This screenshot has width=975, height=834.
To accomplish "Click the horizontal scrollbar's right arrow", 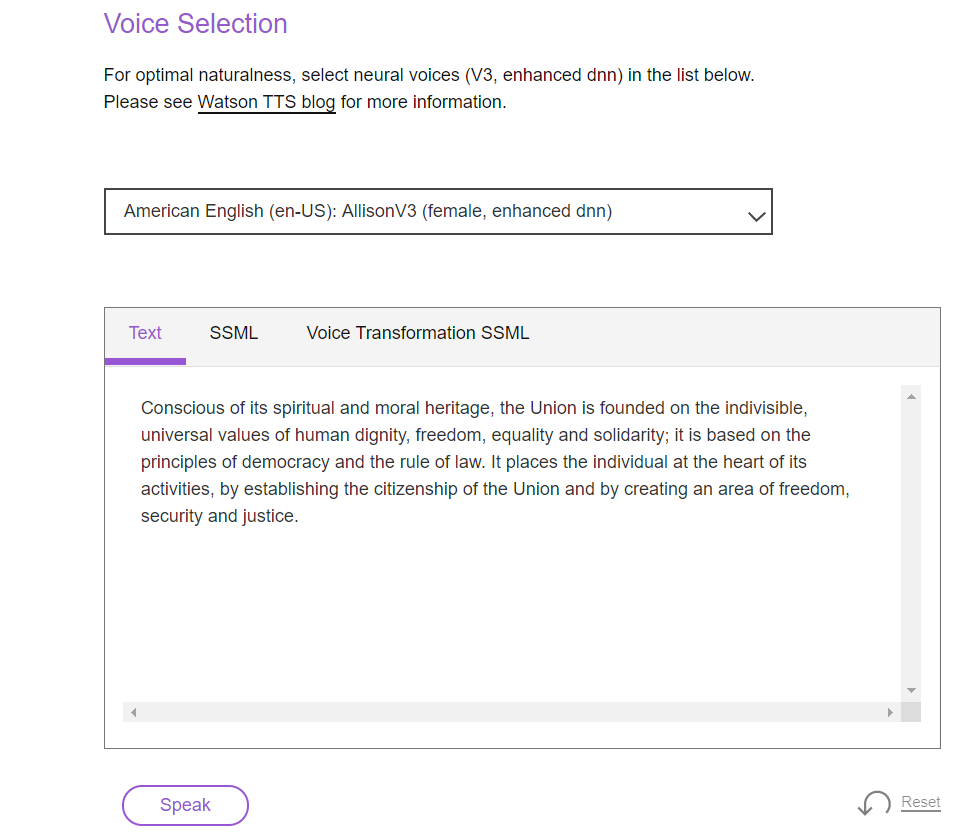I will [890, 712].
